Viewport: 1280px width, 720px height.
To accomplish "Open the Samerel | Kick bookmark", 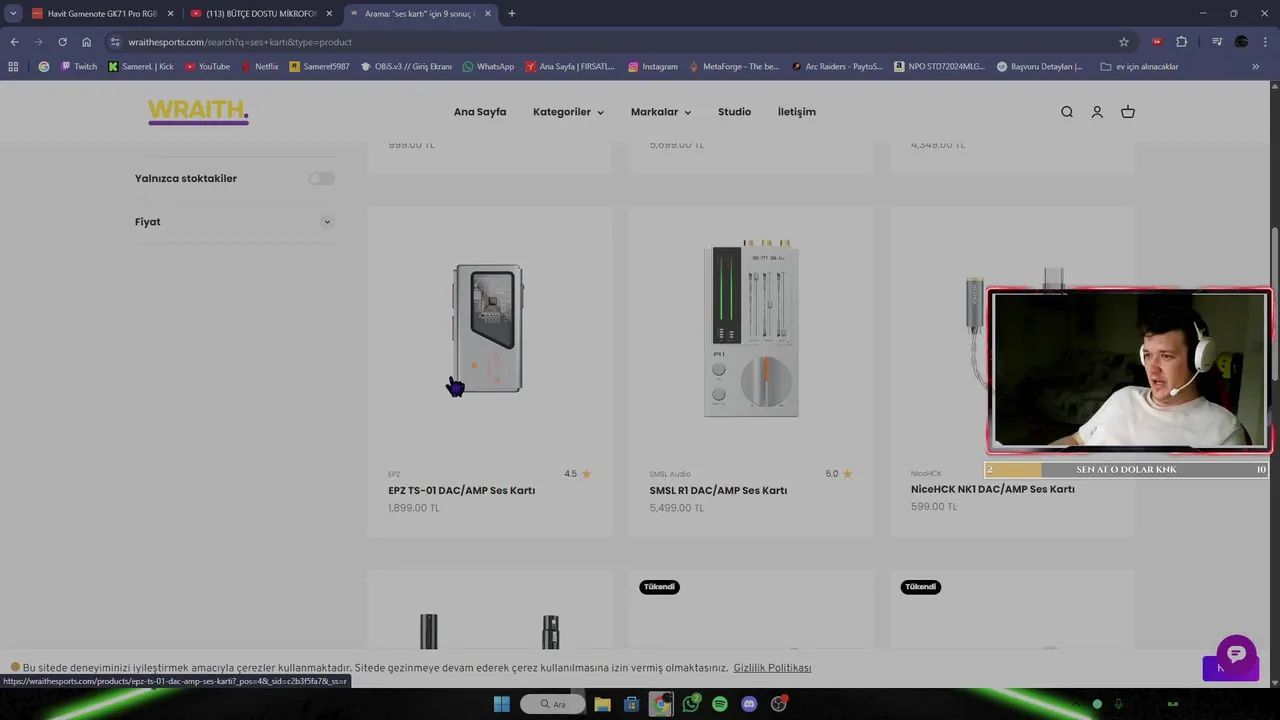I will tap(141, 67).
